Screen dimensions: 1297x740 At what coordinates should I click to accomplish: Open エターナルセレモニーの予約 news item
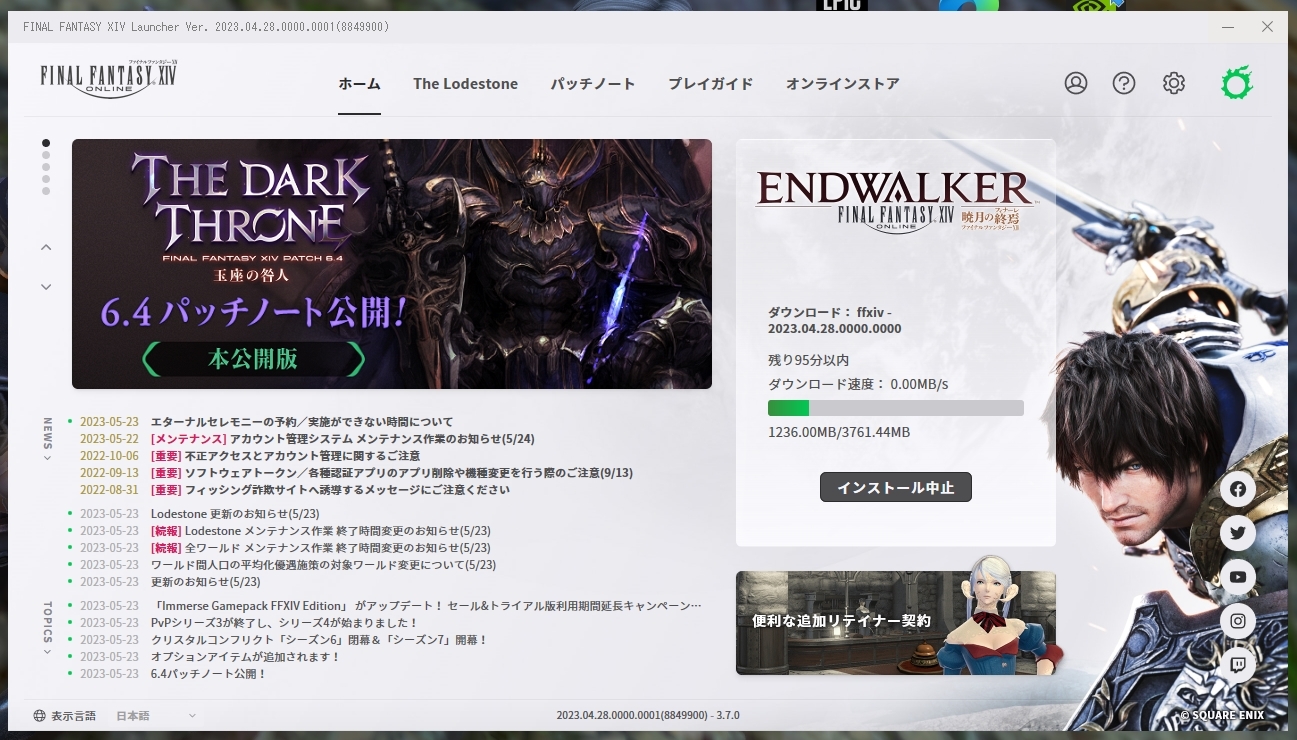pos(301,422)
